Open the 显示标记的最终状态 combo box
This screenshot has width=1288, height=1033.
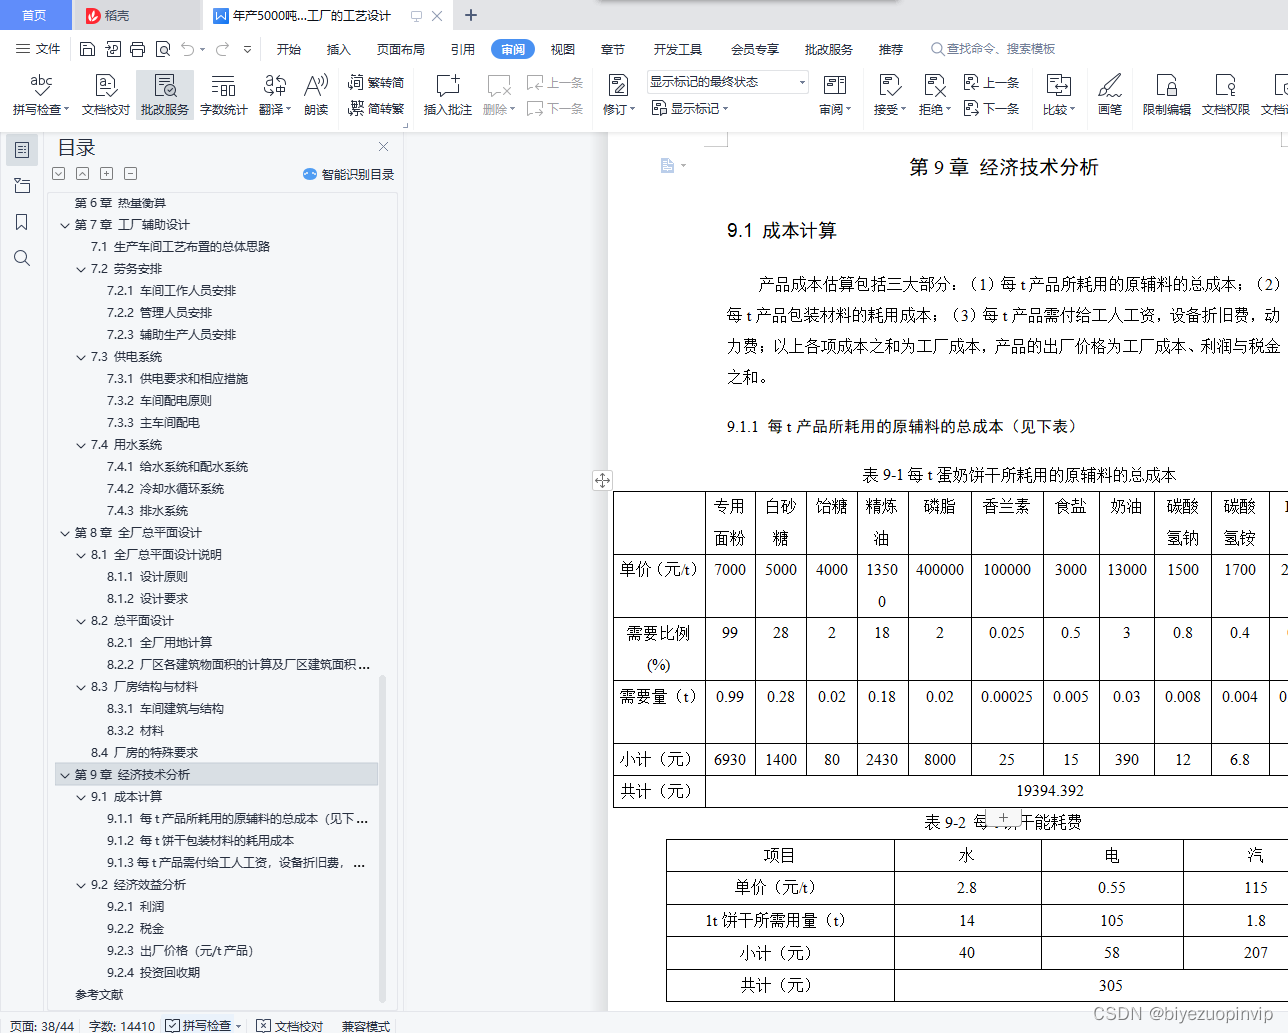coord(727,82)
